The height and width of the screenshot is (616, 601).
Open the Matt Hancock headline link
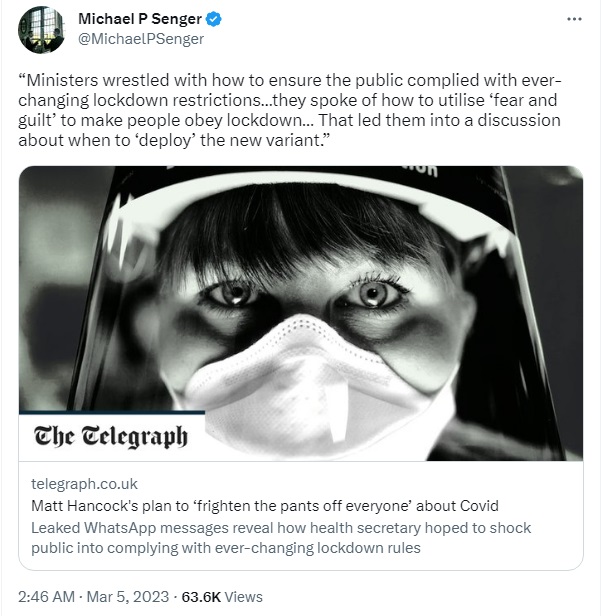tap(265, 506)
